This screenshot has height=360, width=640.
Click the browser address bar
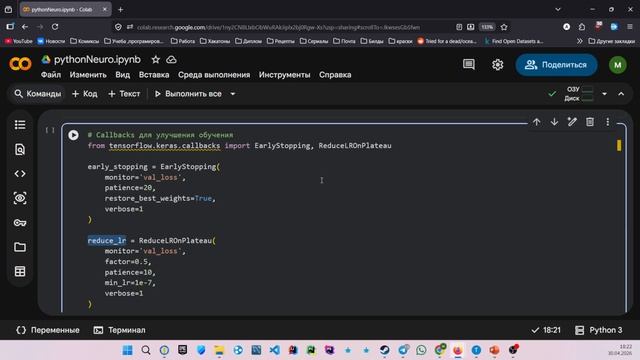click(x=286, y=27)
